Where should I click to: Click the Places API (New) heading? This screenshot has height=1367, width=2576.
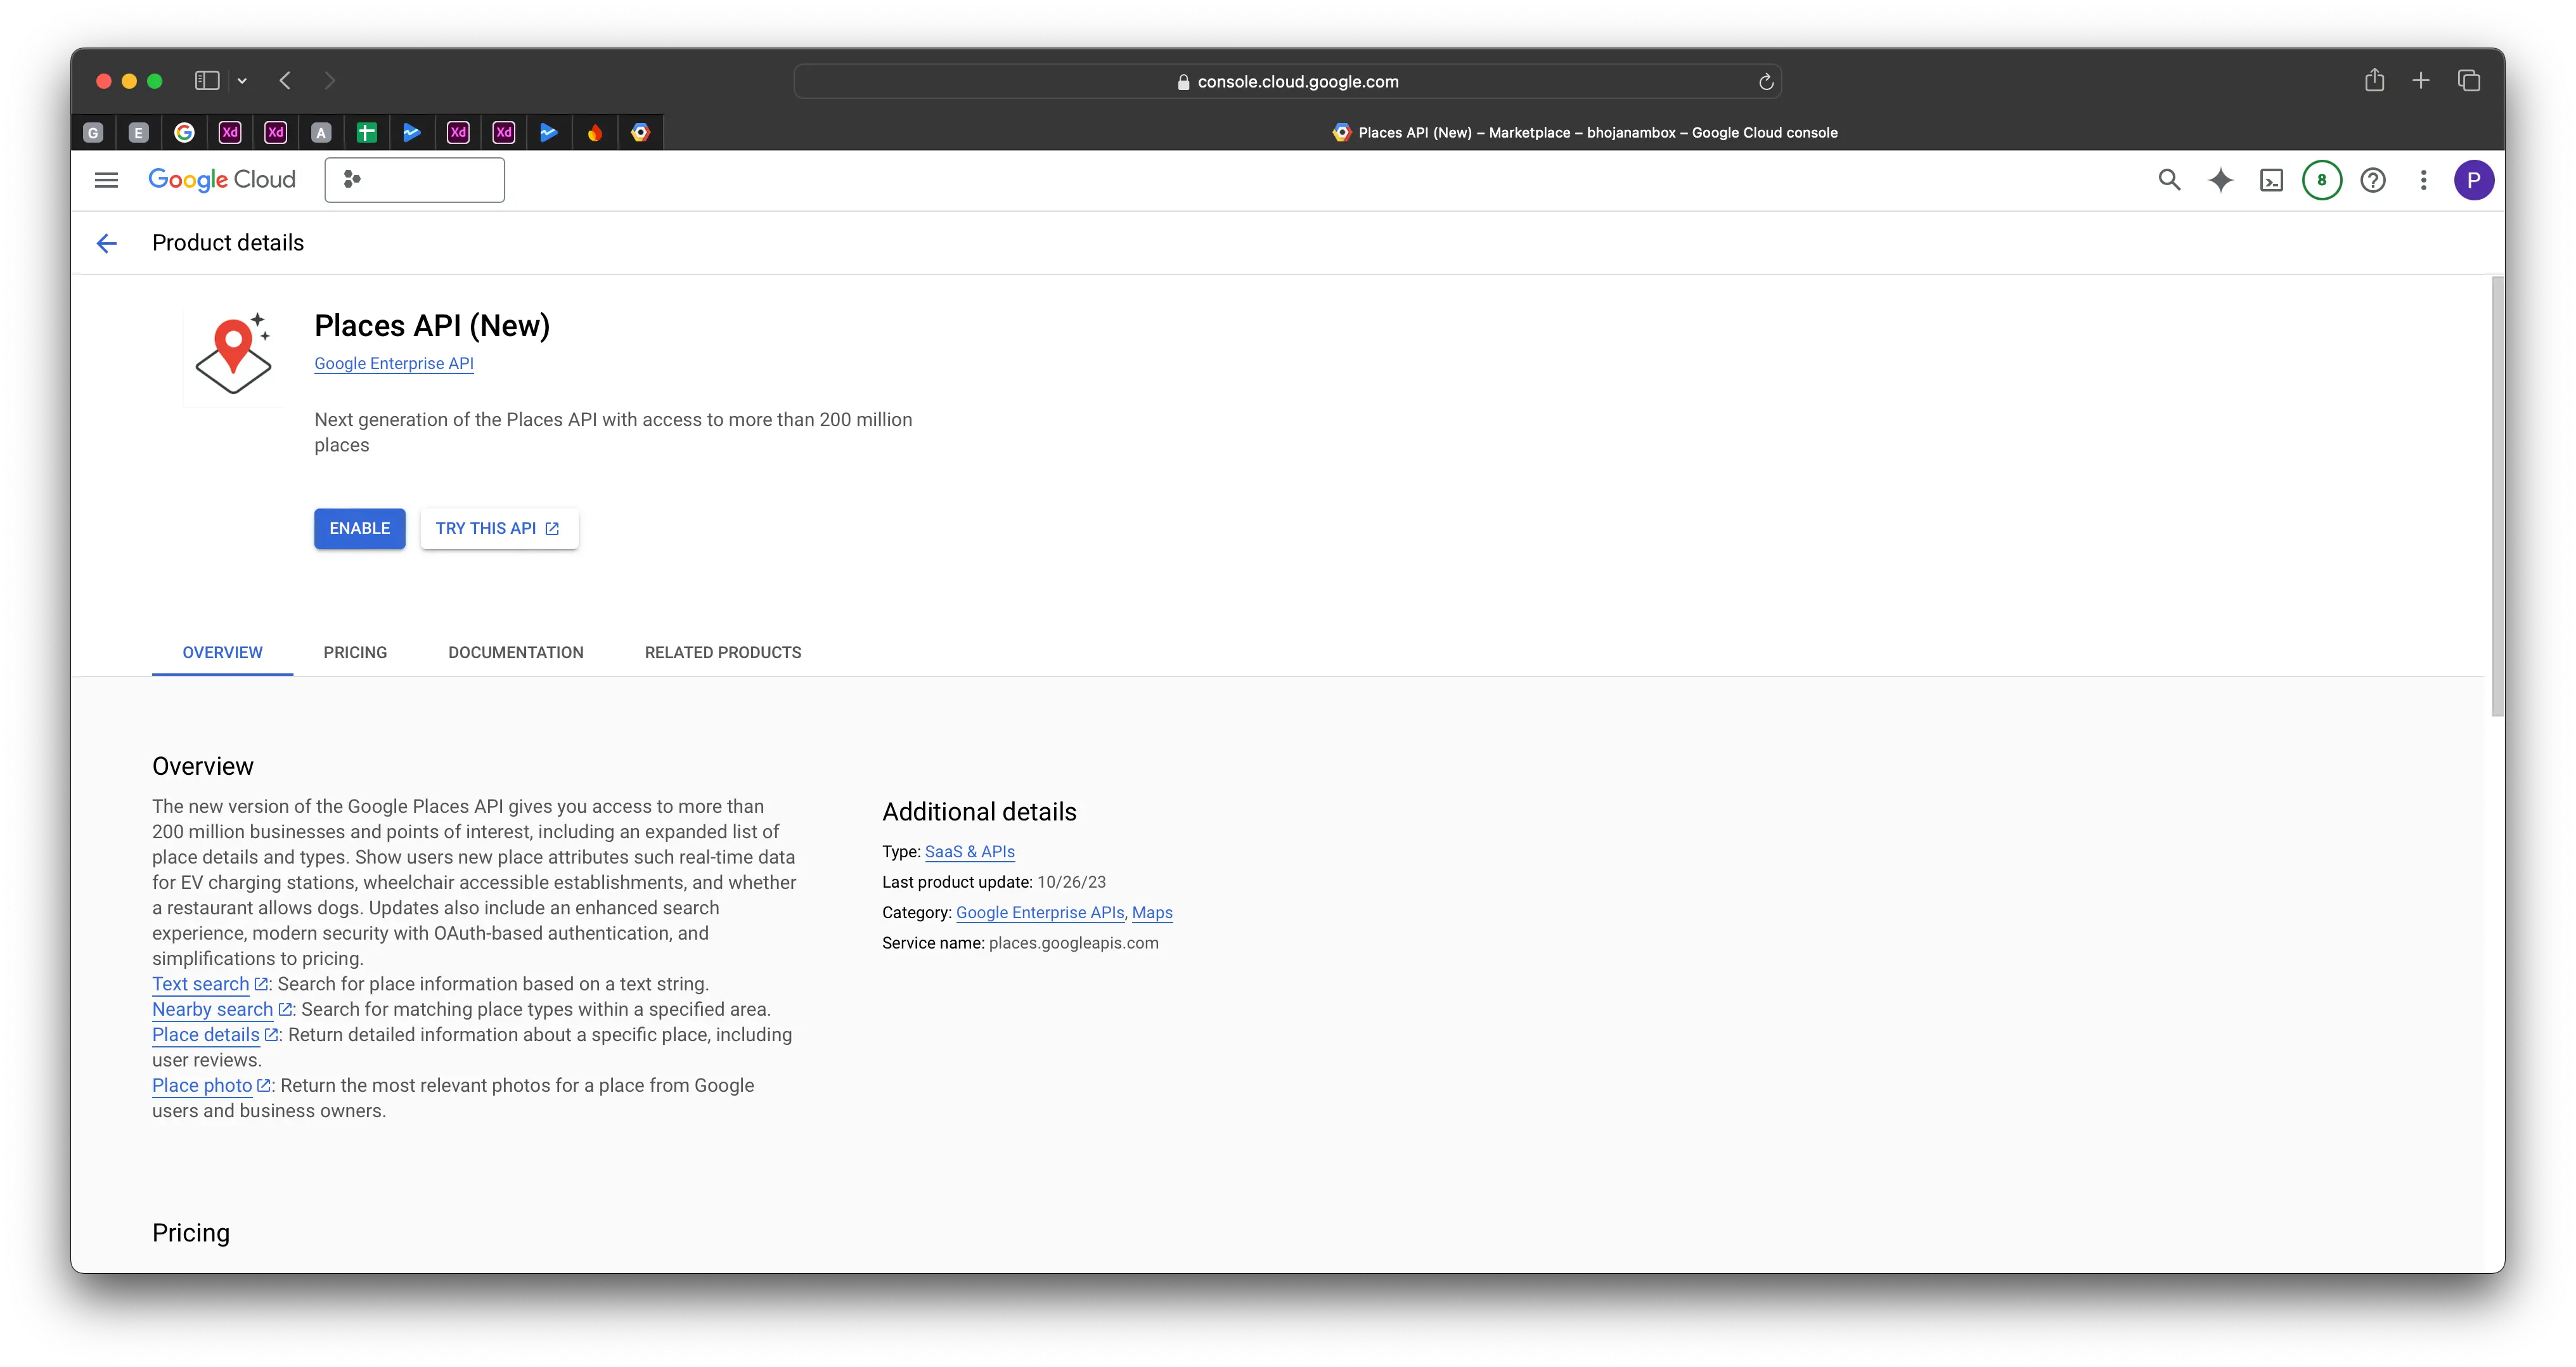pos(432,326)
